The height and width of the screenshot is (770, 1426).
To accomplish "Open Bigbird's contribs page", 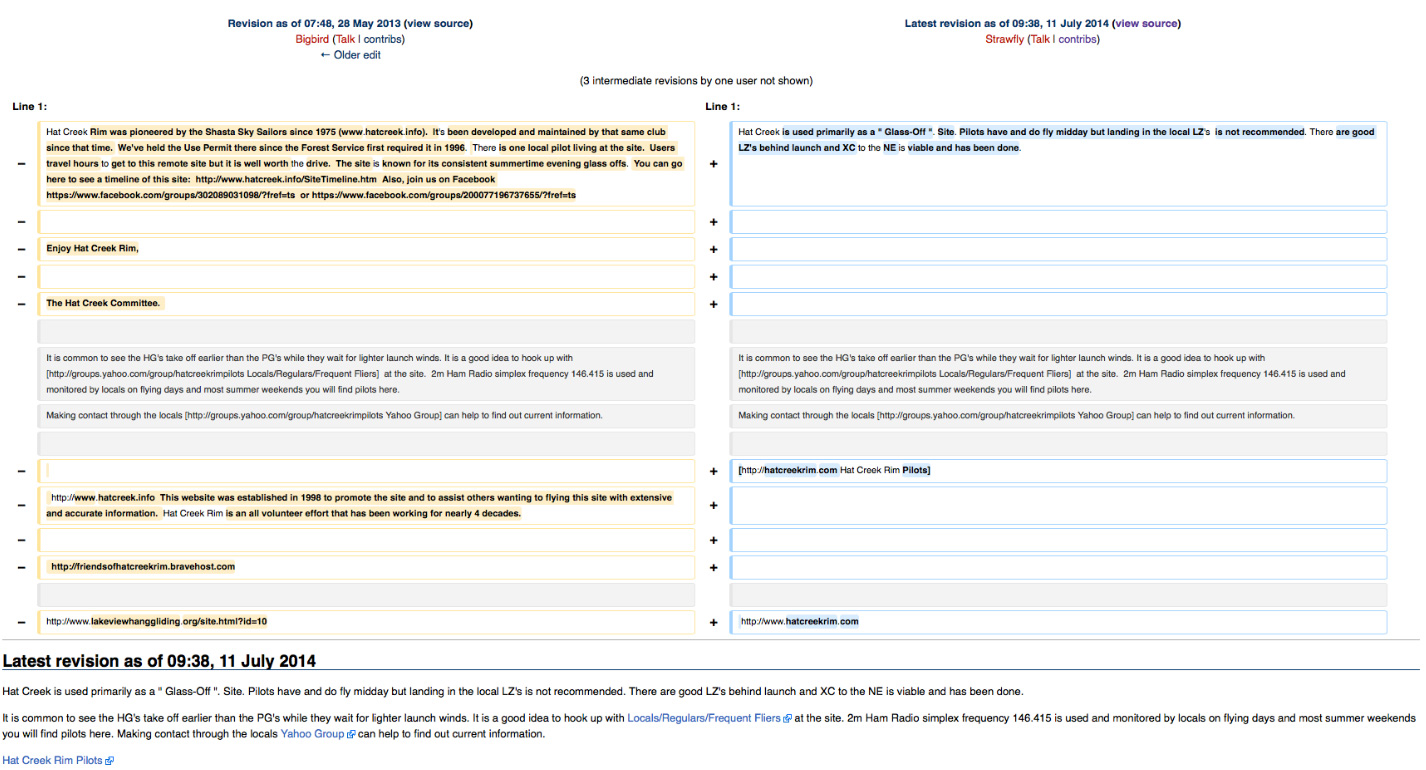I will tap(382, 39).
